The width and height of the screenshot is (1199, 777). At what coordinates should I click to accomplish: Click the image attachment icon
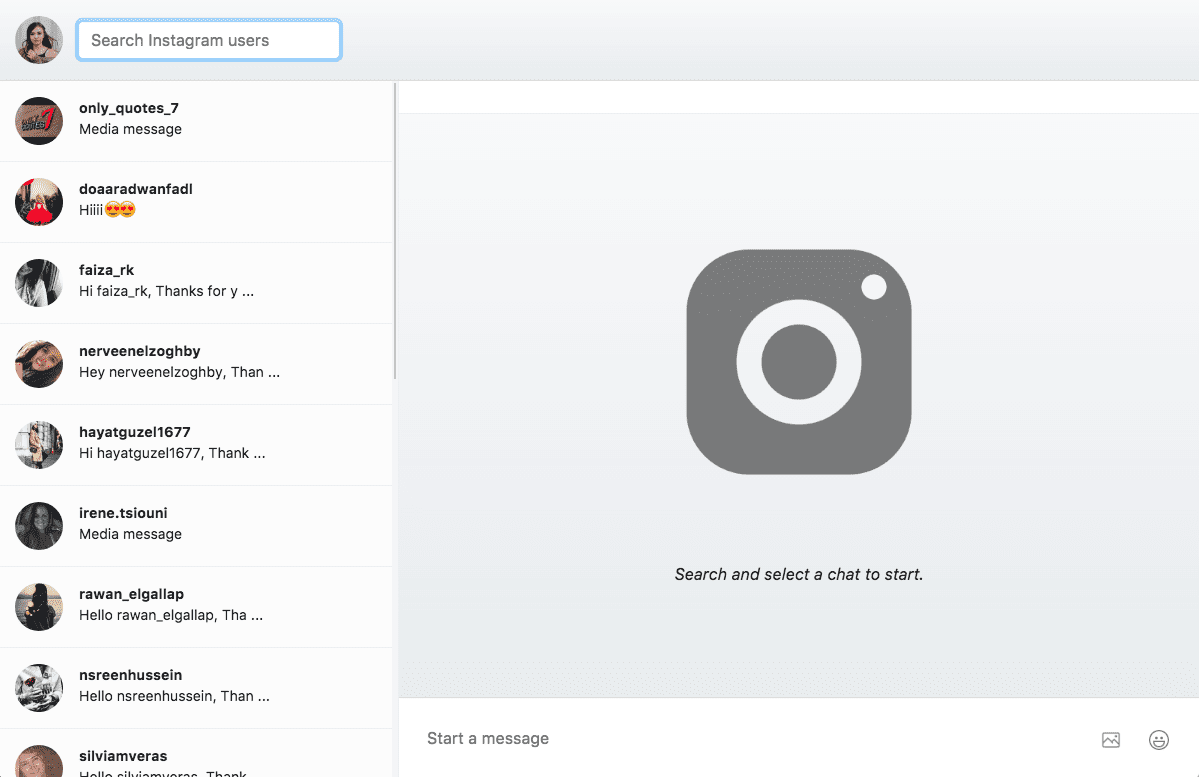click(1110, 740)
